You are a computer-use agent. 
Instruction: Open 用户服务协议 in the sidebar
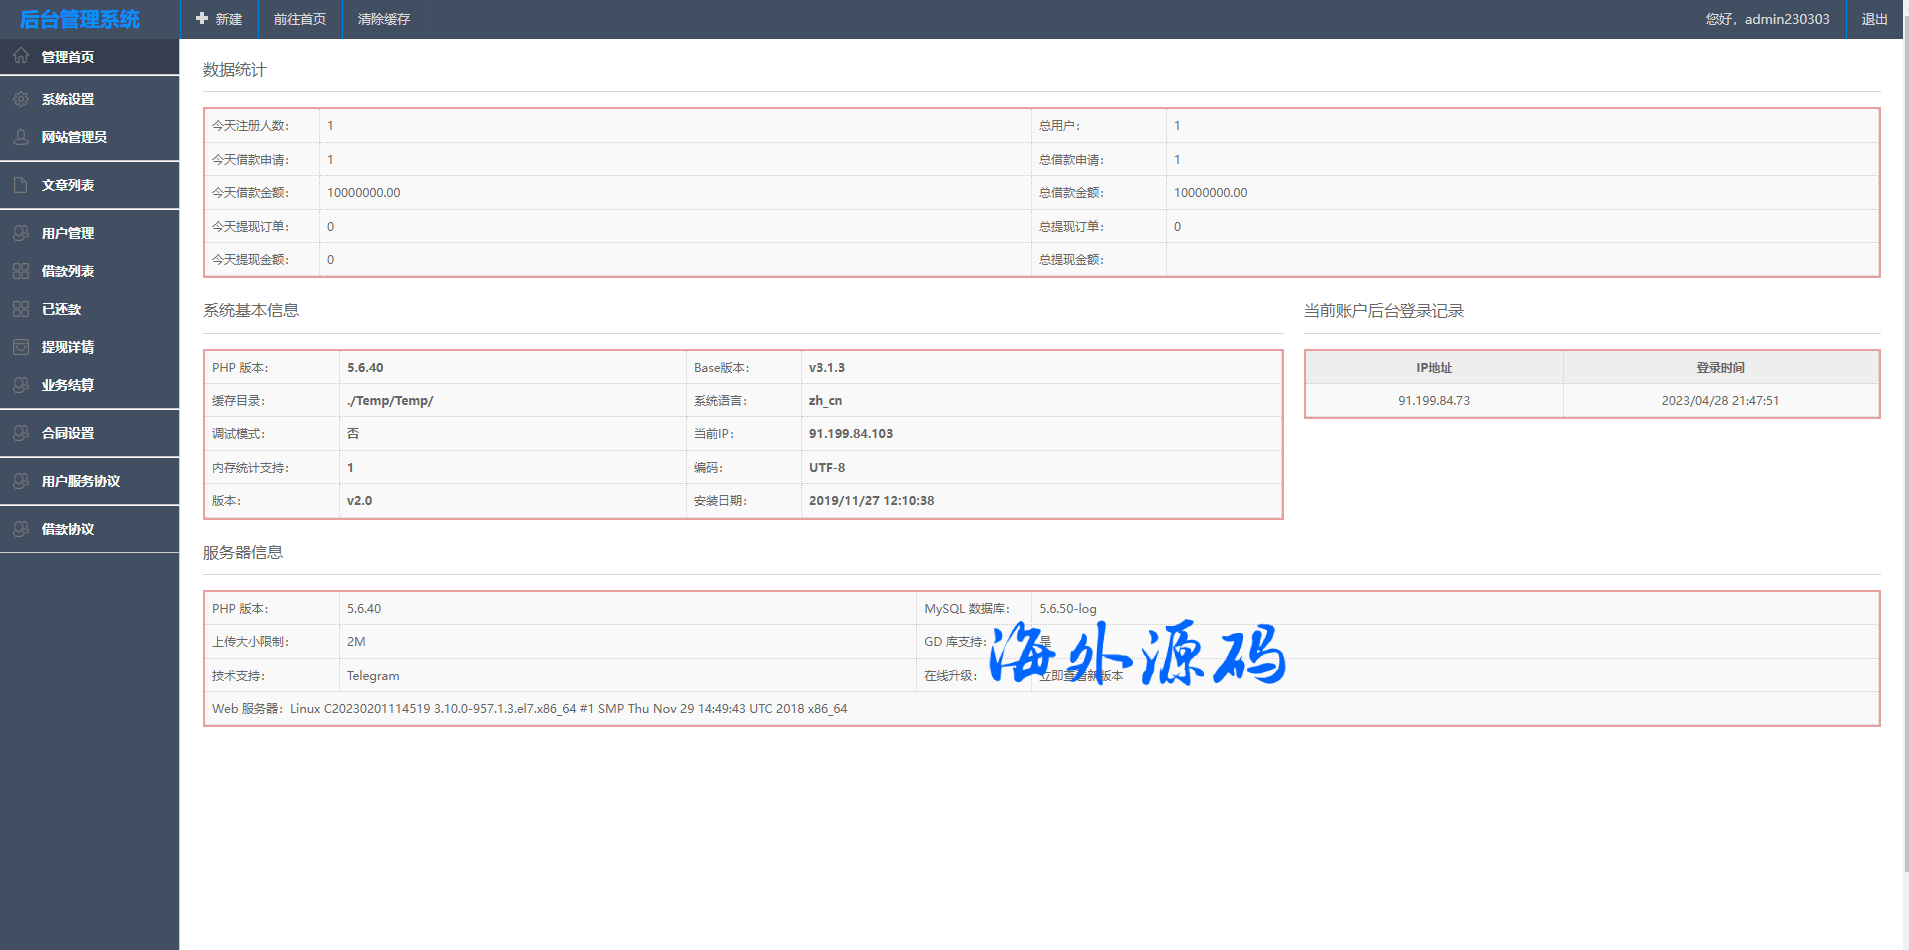tap(80, 481)
